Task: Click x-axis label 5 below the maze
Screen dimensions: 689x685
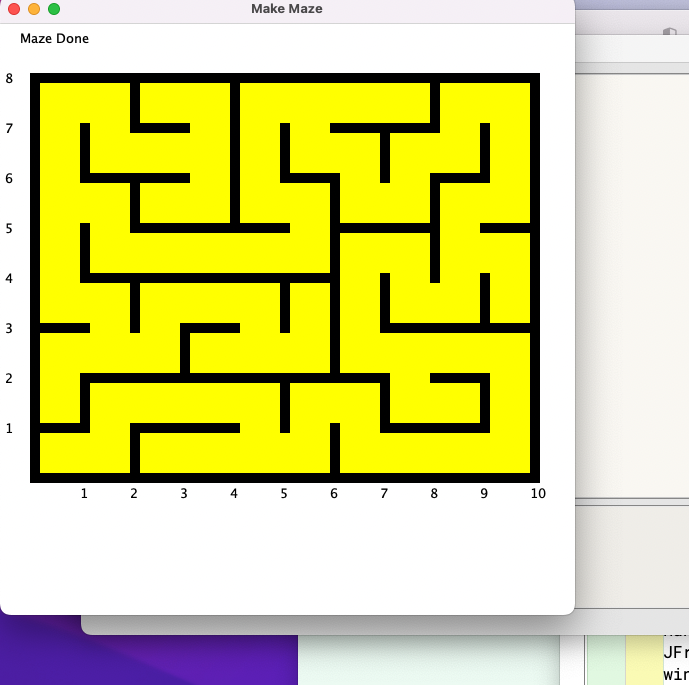Action: click(x=284, y=493)
